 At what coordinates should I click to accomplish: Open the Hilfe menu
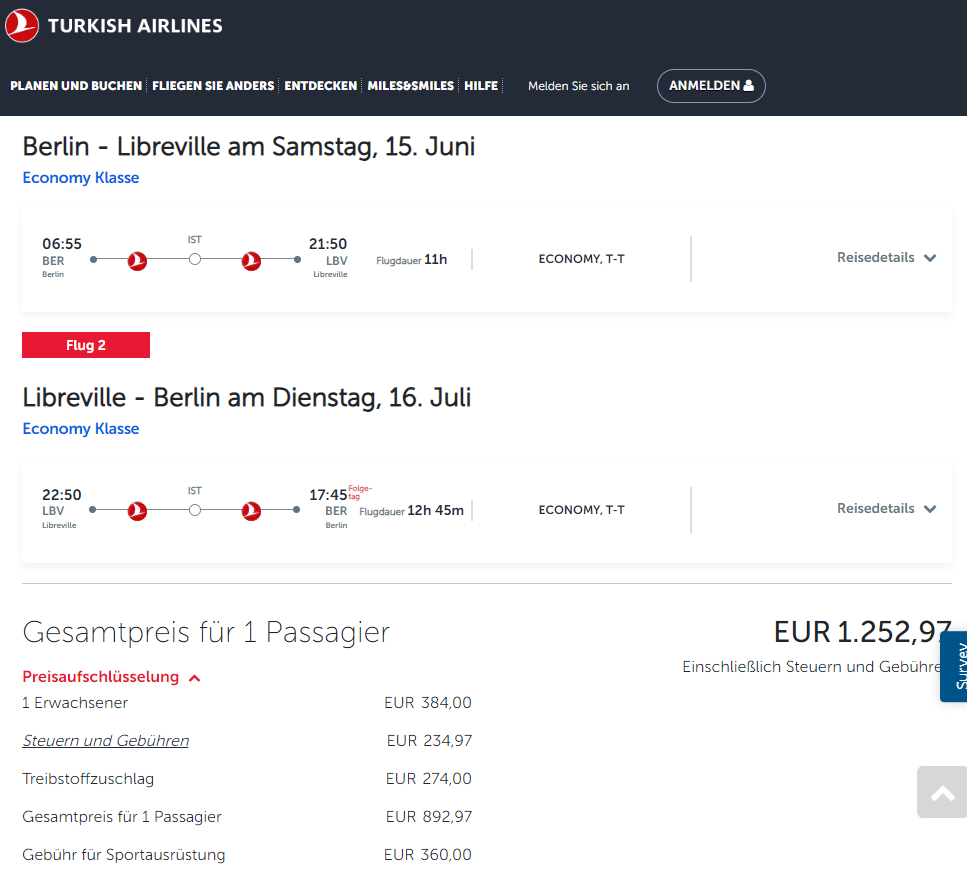[481, 86]
